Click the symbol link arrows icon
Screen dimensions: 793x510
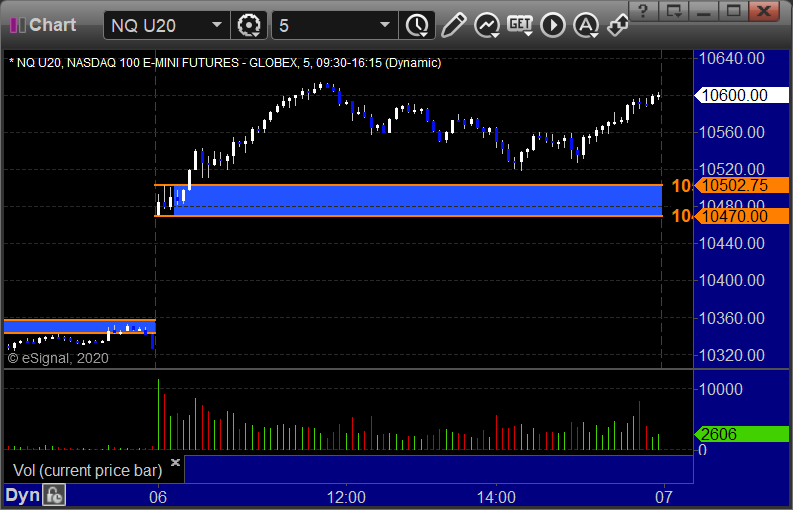click(618, 25)
